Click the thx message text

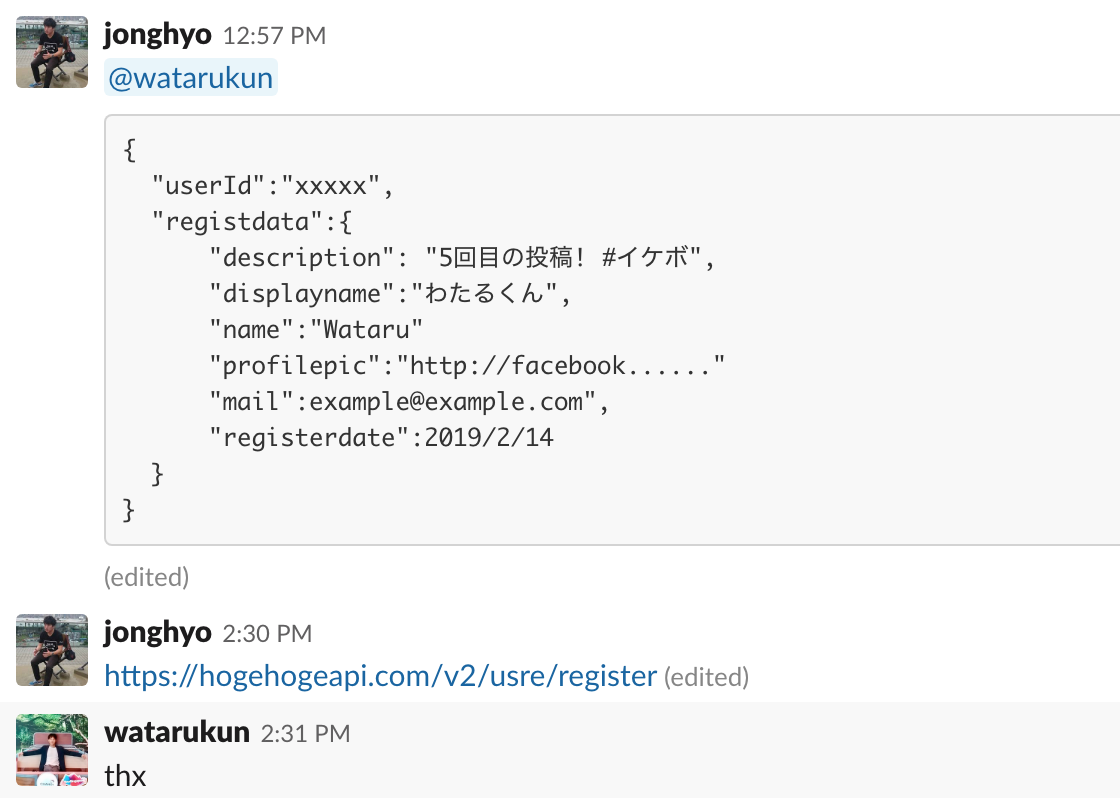(125, 775)
